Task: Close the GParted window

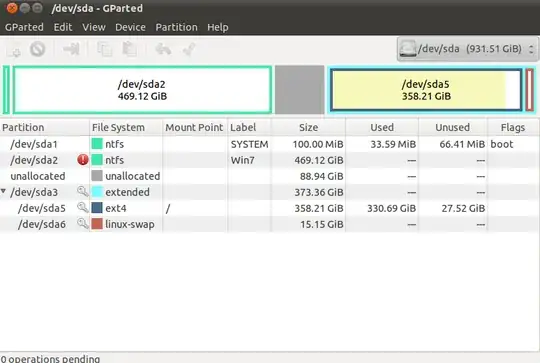Action: (12, 8)
